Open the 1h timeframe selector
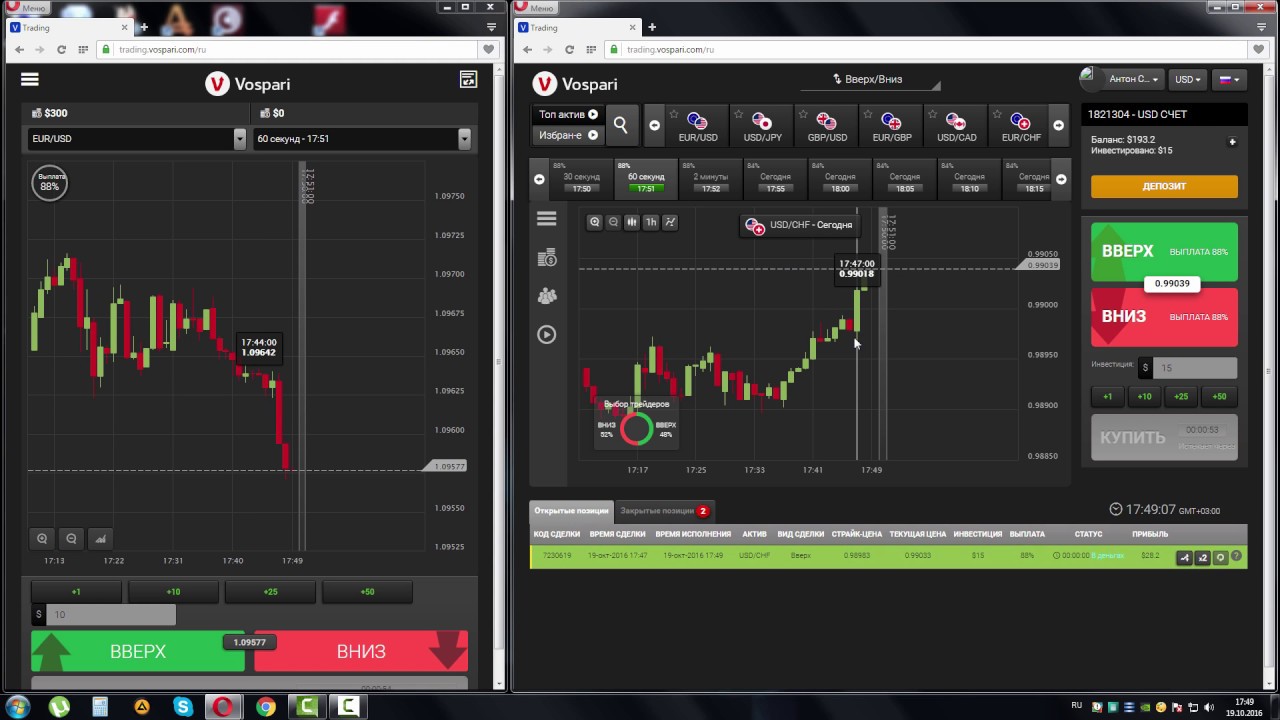The width and height of the screenshot is (1280, 720). click(651, 222)
